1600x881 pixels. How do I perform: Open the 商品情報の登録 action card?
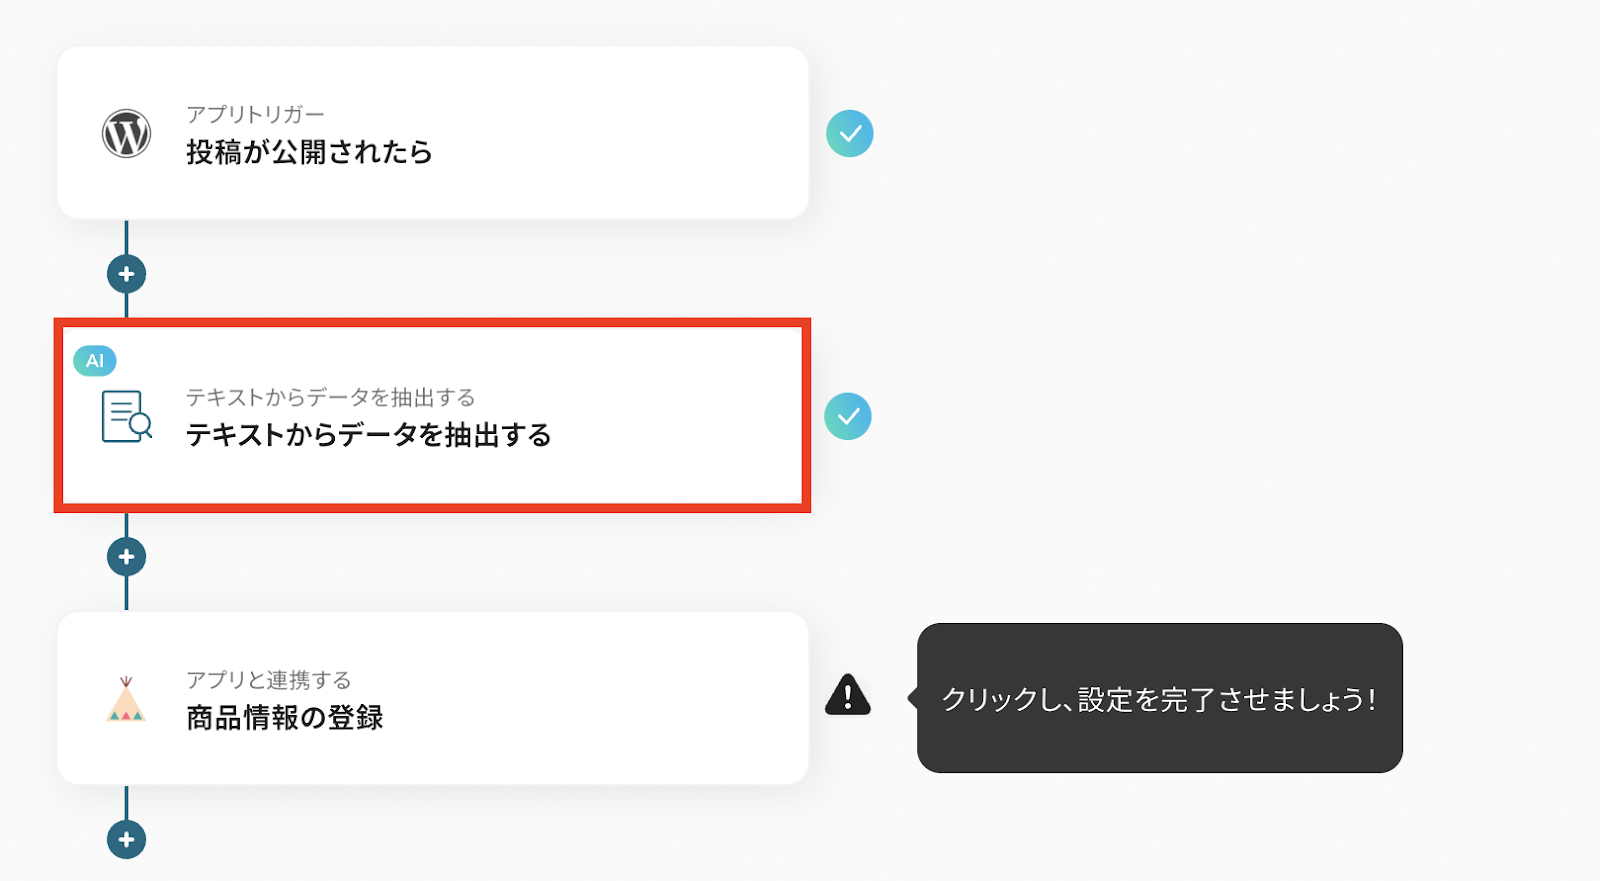(x=433, y=698)
